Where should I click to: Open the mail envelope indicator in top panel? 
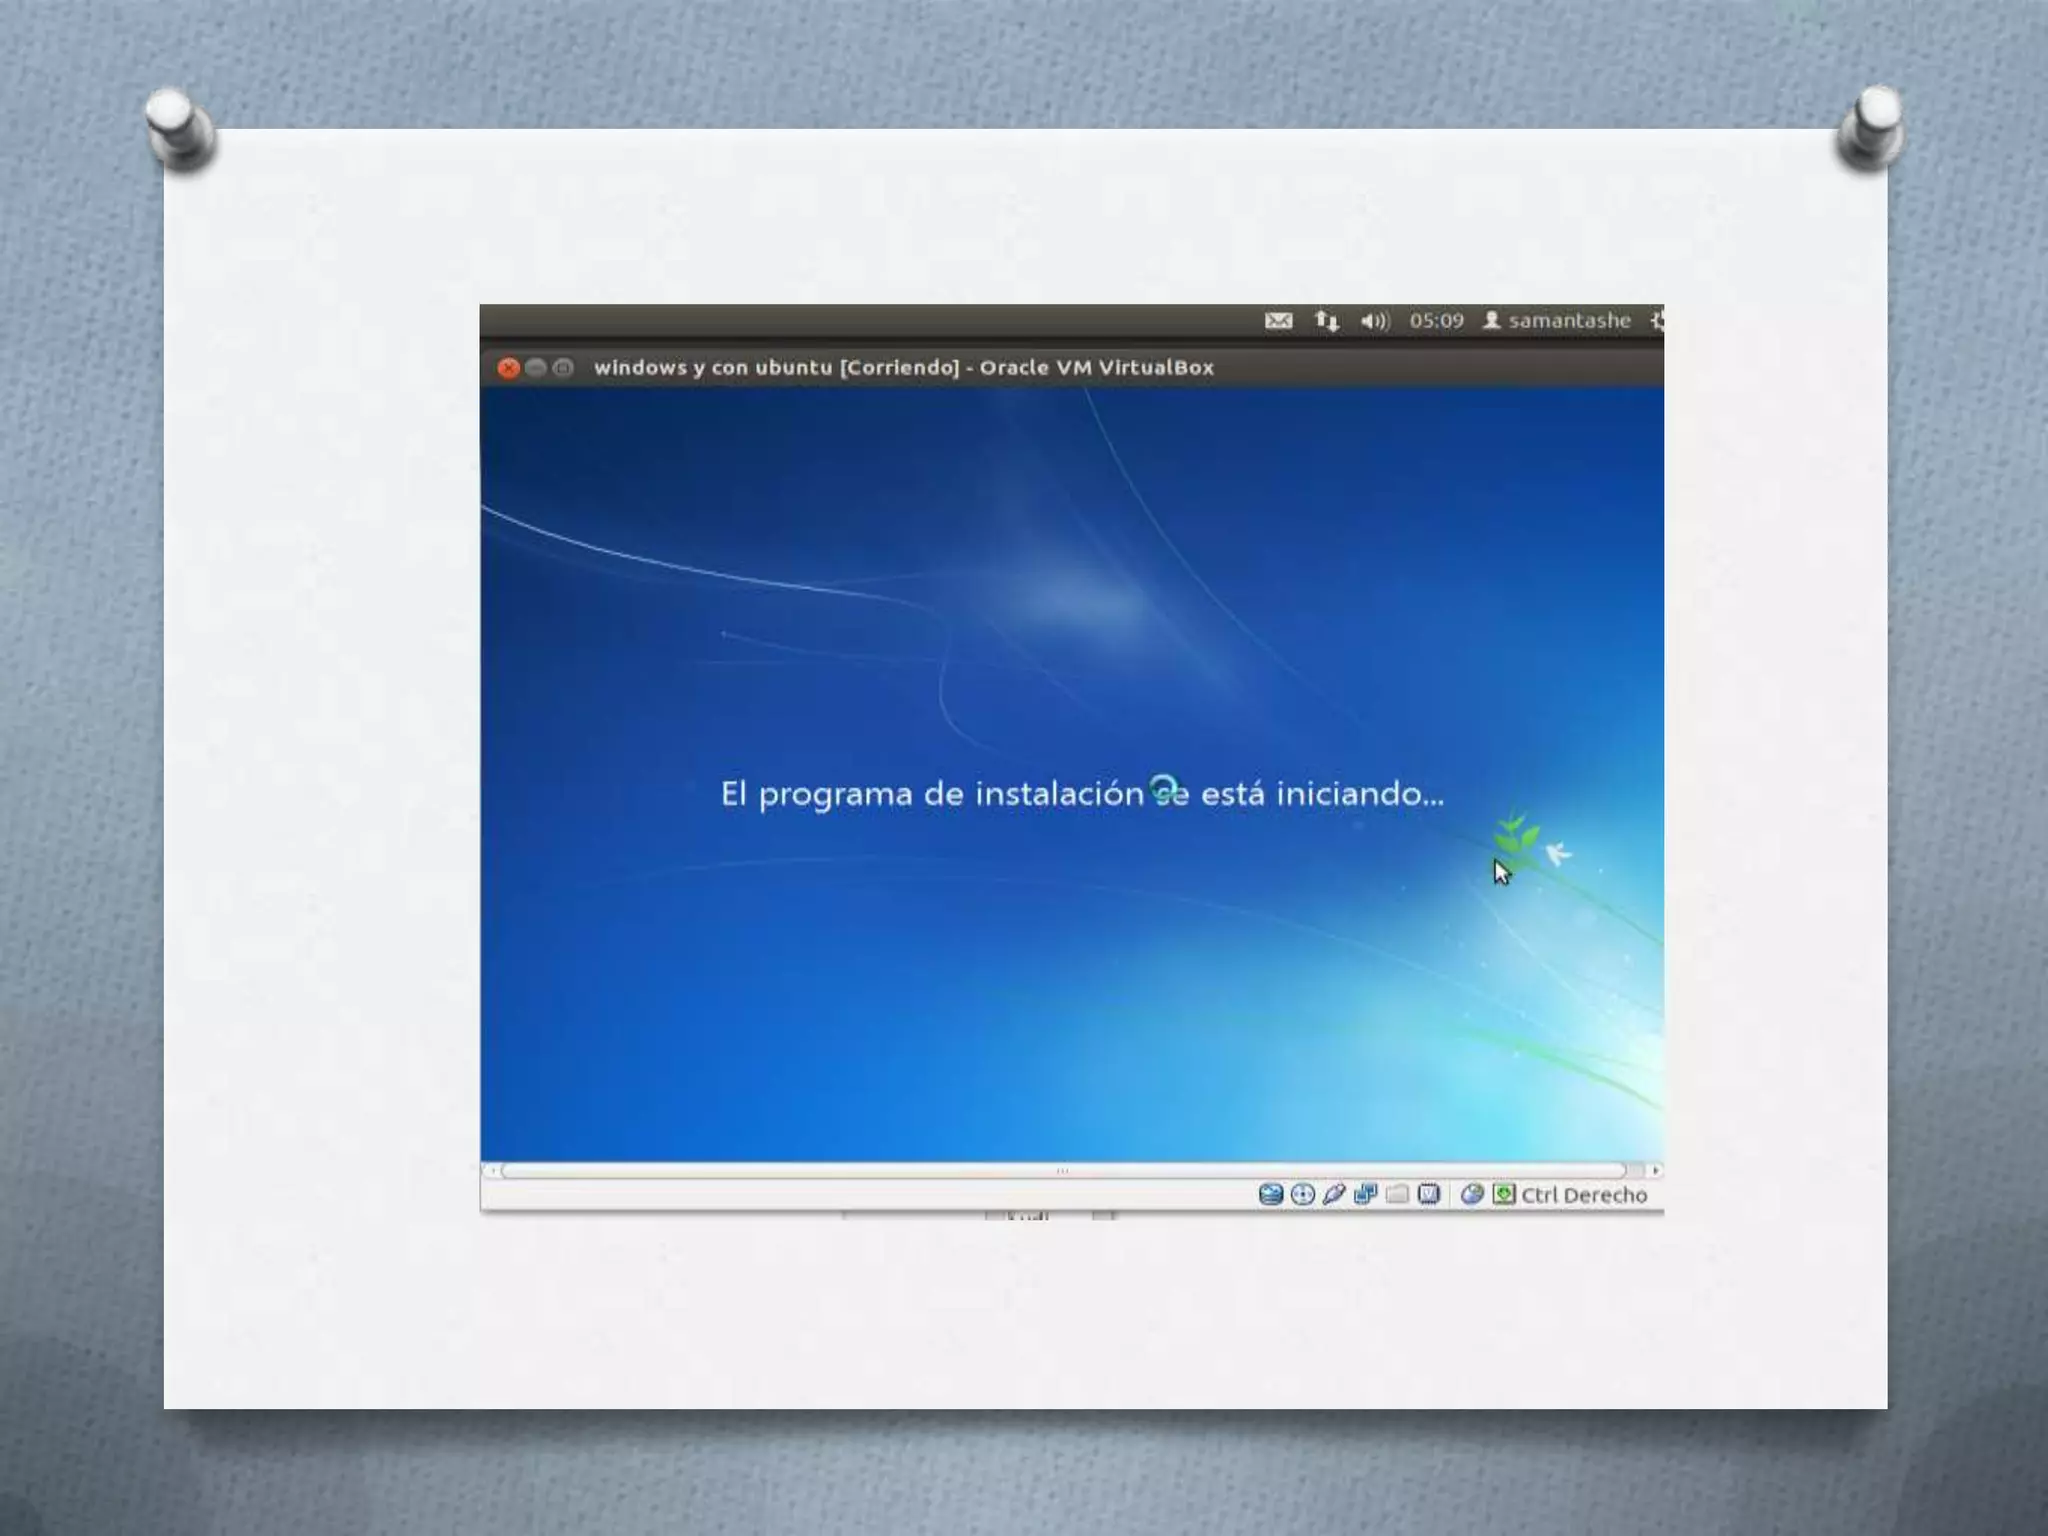(x=1278, y=320)
